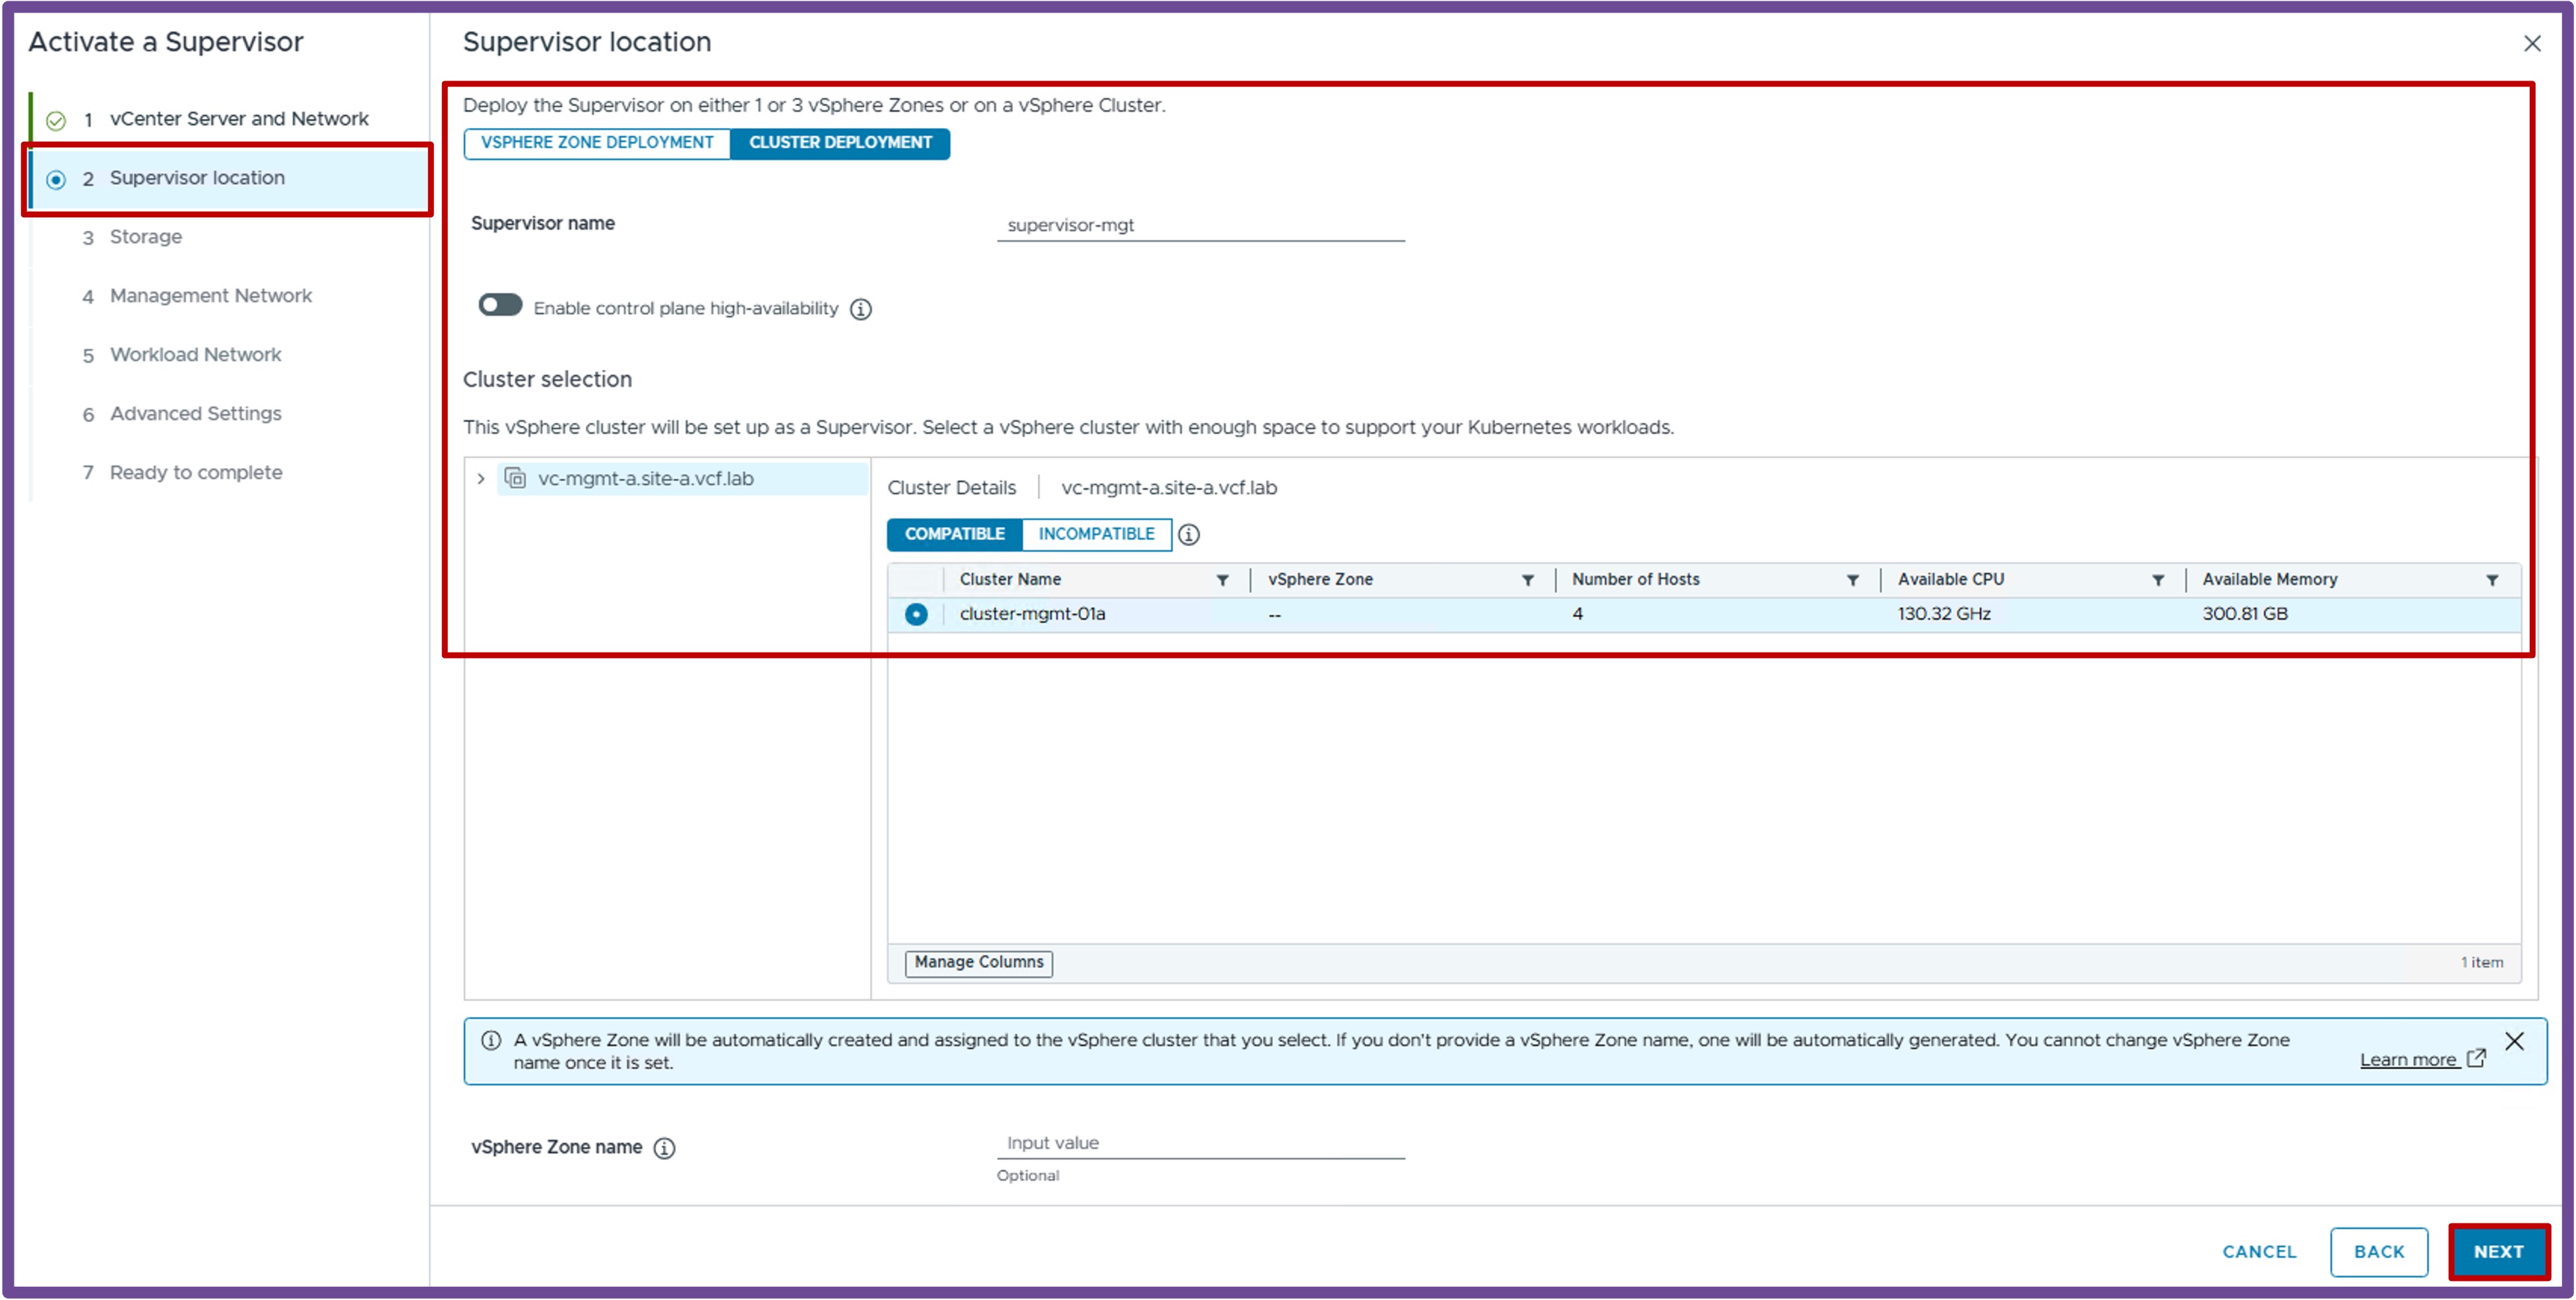Screen dimensions: 2576x1300
Task: Click the Available Memory column header
Action: coord(2269,580)
